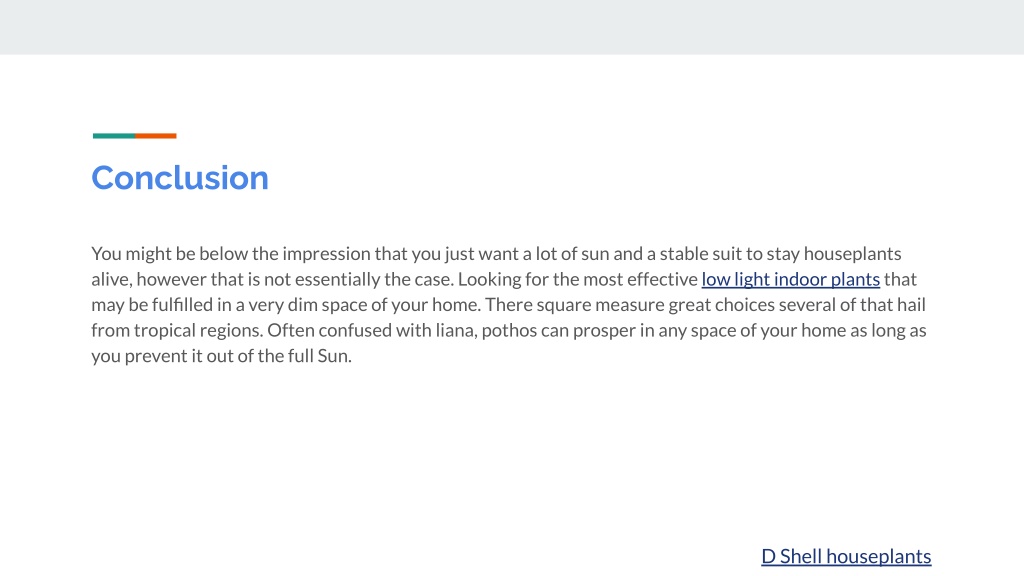Open the "low light indoor plants" link
The width and height of the screenshot is (1024, 576).
(x=790, y=280)
